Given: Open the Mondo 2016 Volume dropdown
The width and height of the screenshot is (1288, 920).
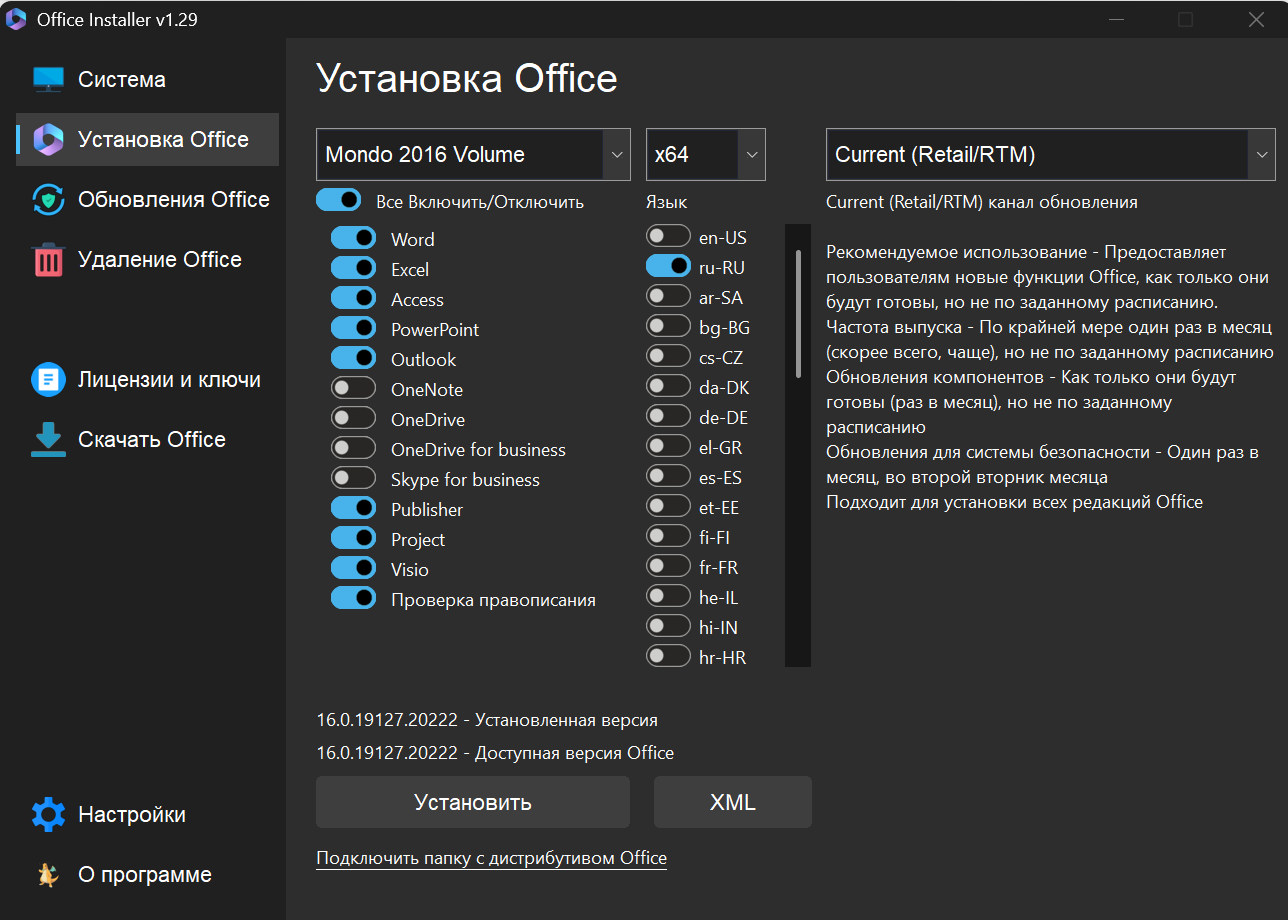Looking at the screenshot, I should click(473, 155).
